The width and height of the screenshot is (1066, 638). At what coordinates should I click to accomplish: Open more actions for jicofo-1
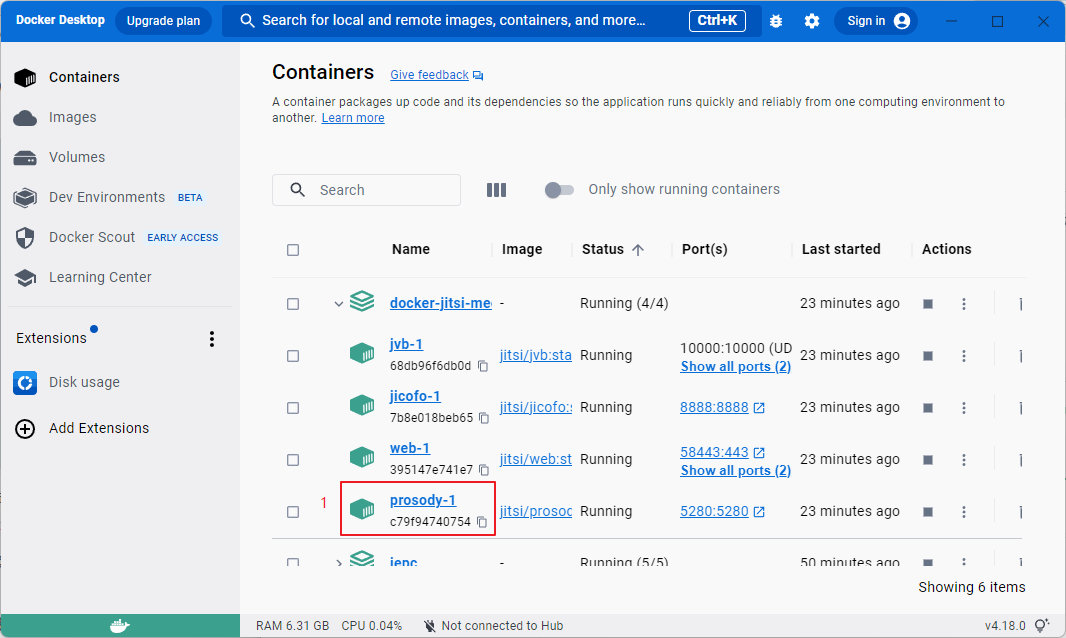point(963,408)
